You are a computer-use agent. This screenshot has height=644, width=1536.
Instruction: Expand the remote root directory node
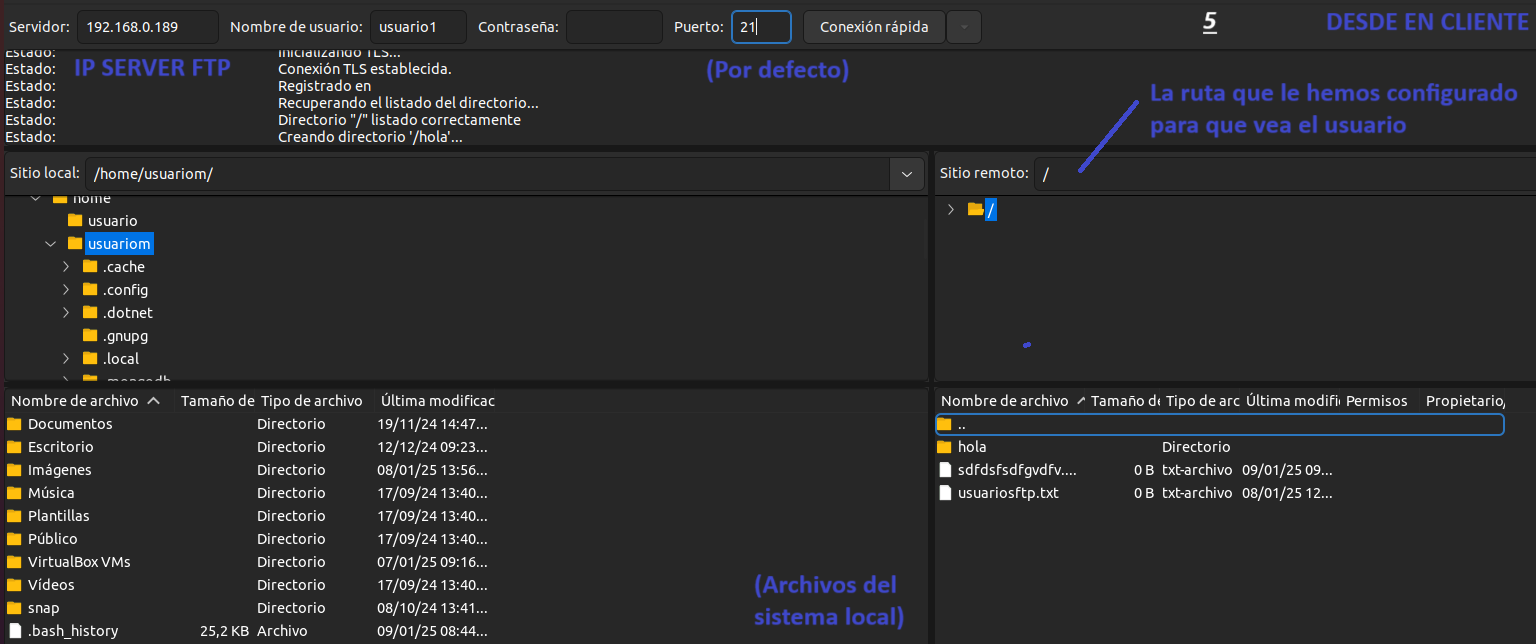coord(950,210)
